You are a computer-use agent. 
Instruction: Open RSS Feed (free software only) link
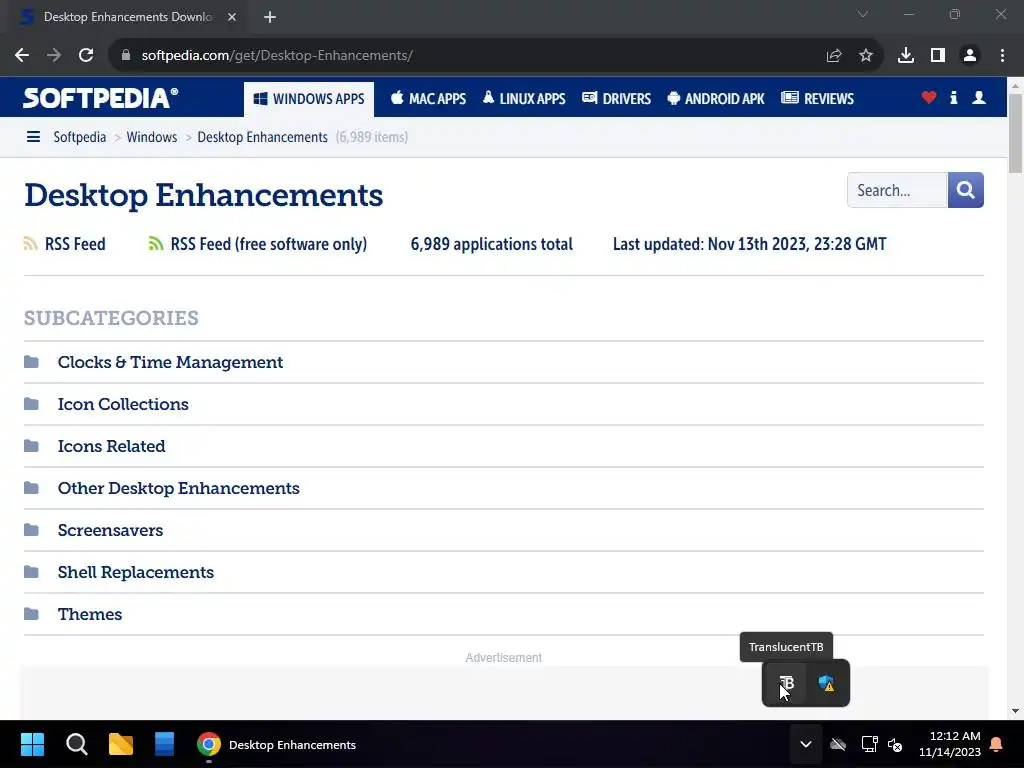(x=268, y=244)
